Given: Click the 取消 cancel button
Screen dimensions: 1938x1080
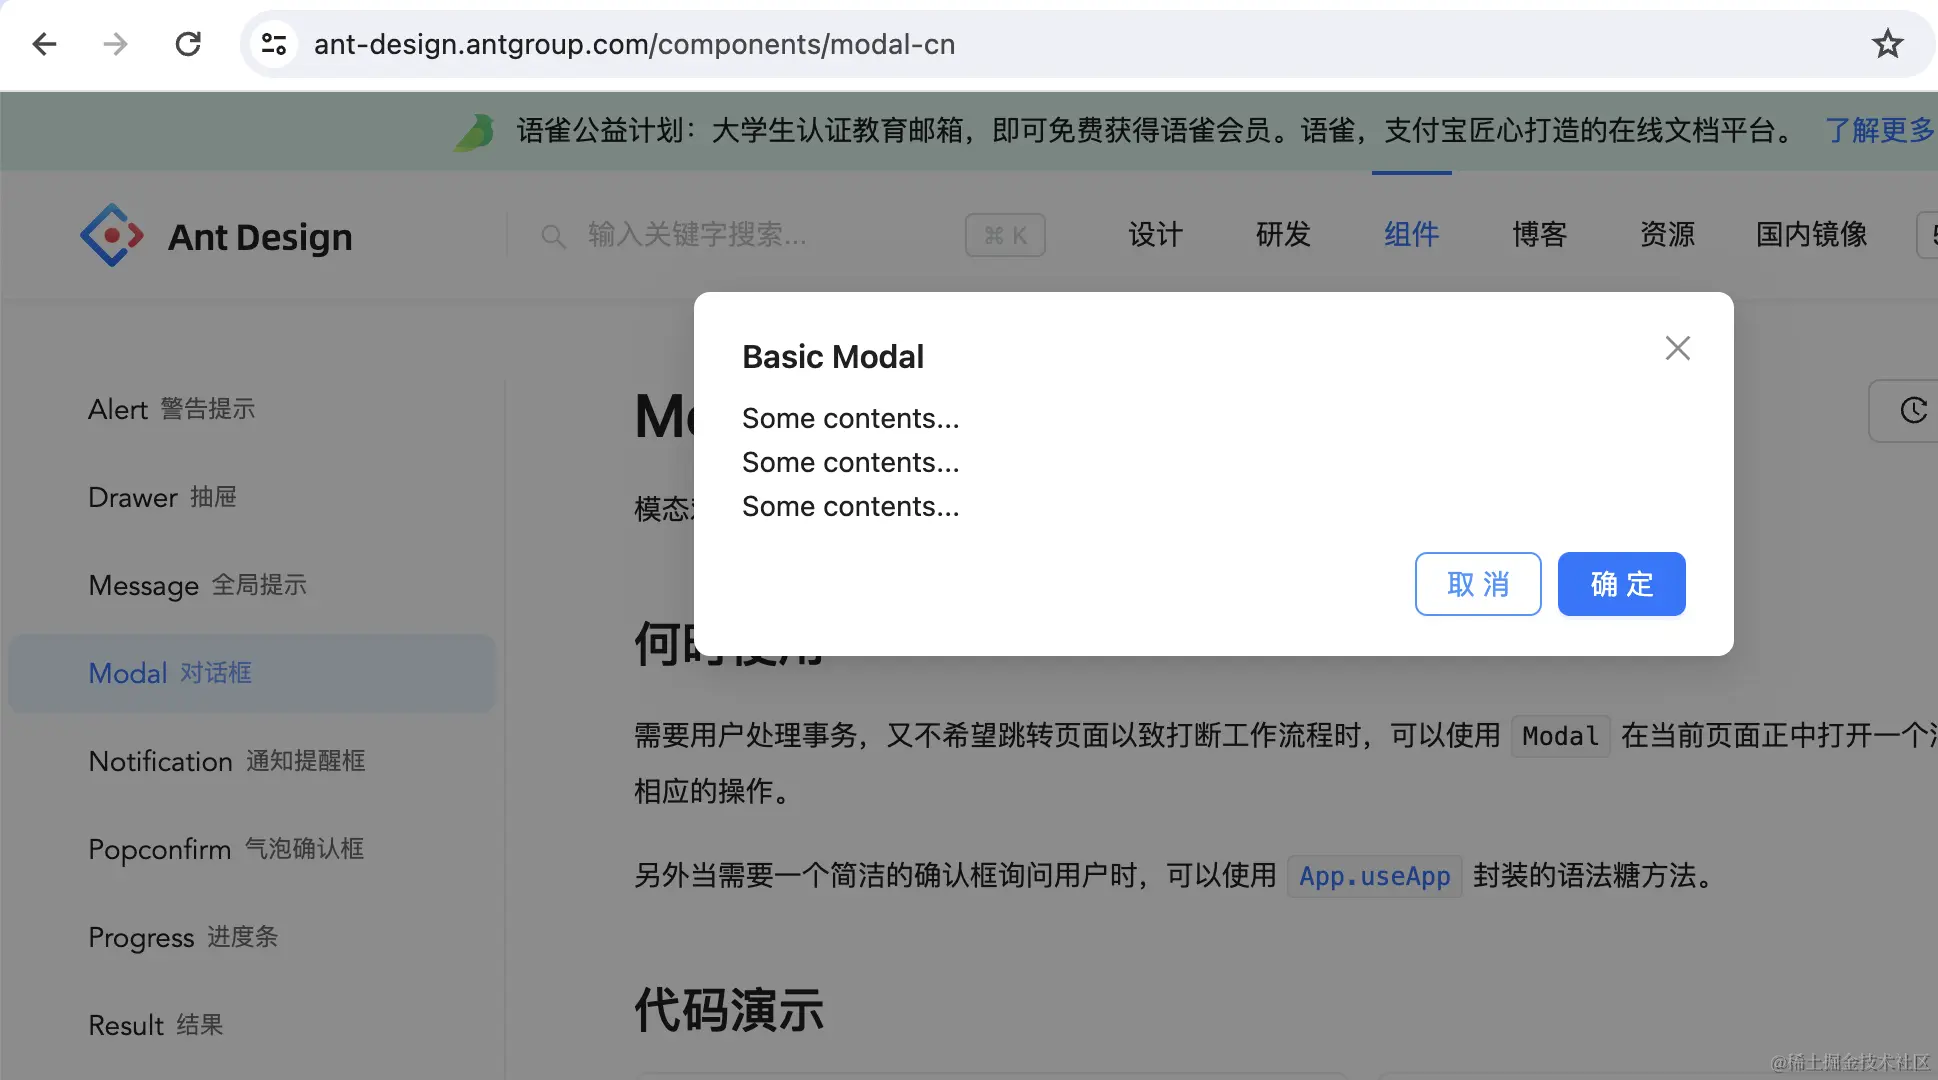Looking at the screenshot, I should pyautogui.click(x=1477, y=584).
